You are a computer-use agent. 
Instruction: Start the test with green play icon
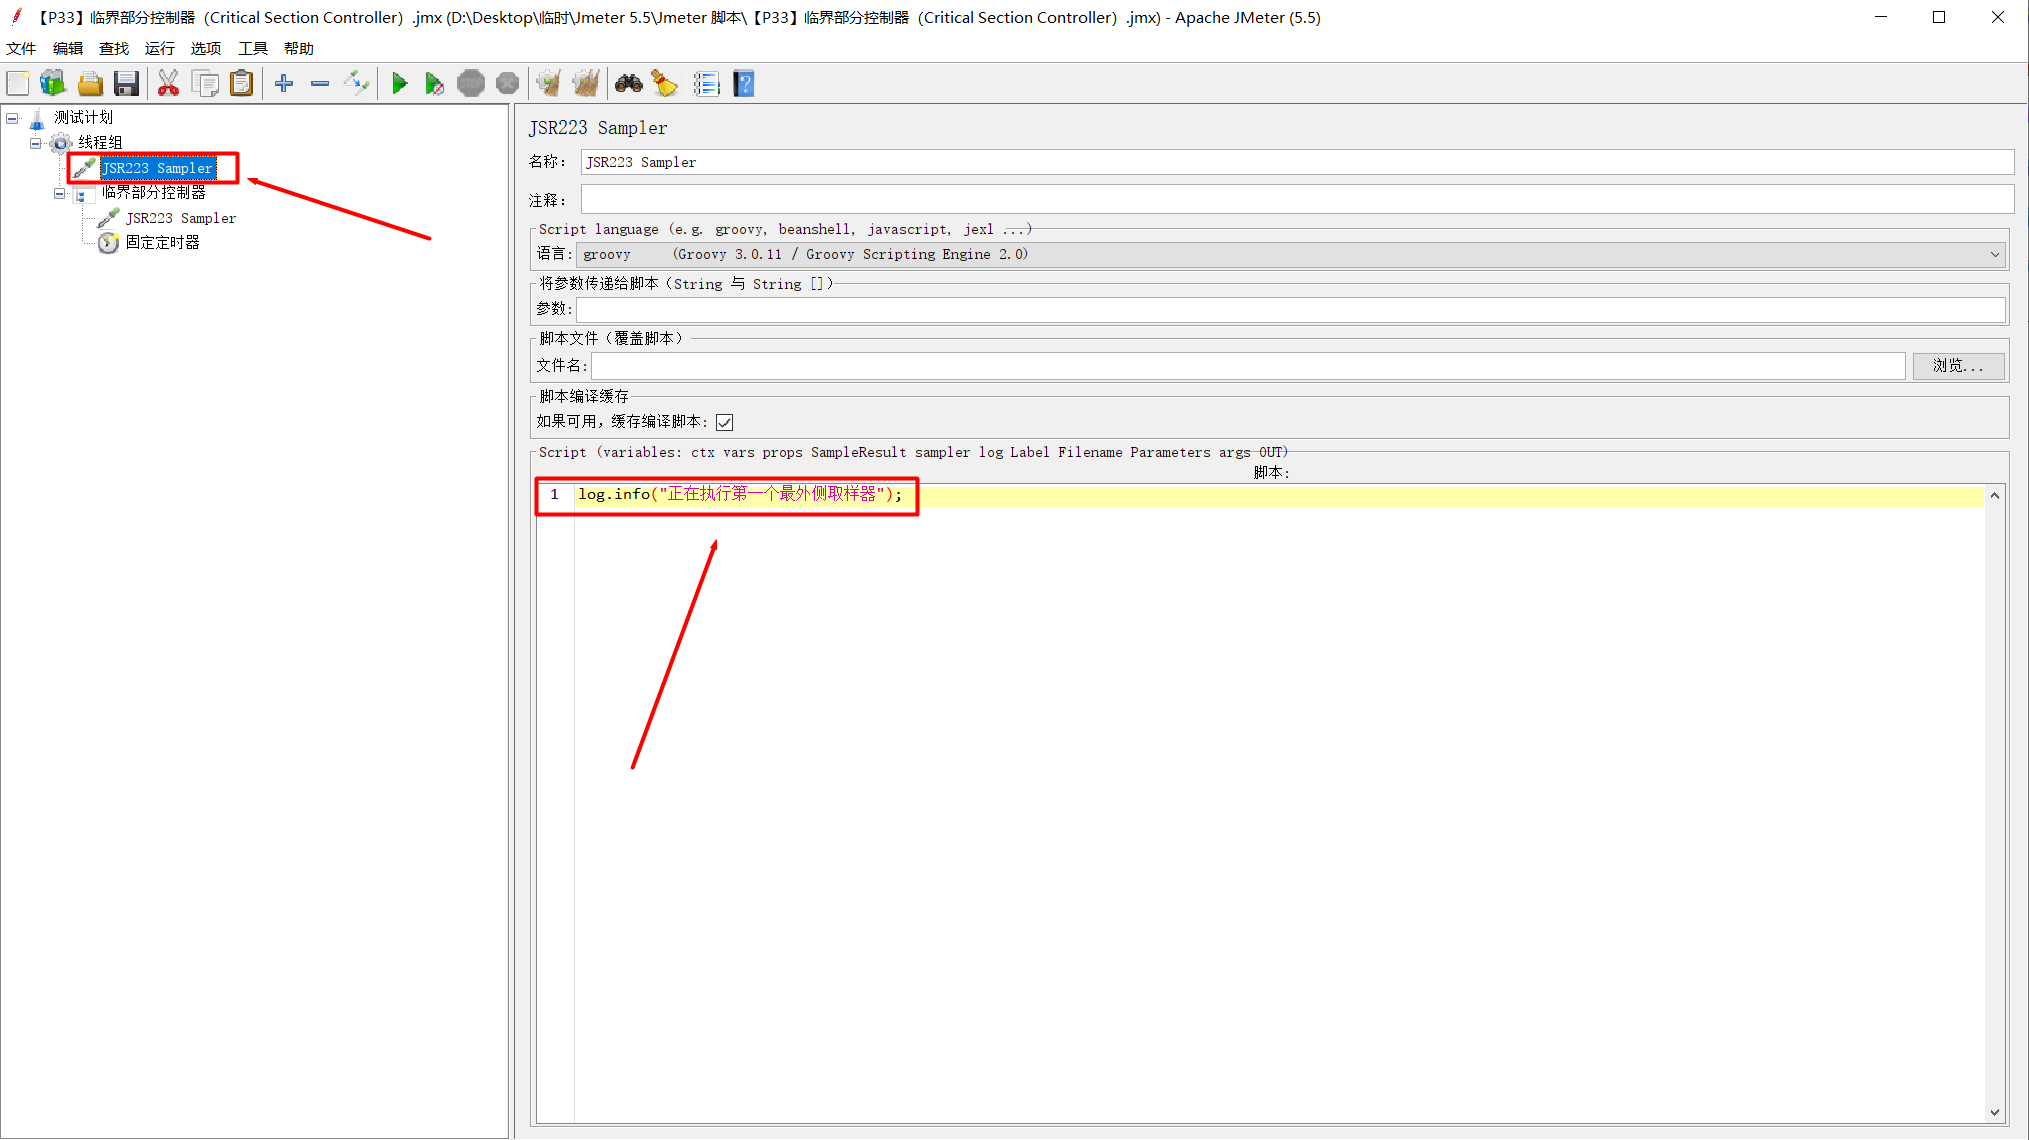399,84
